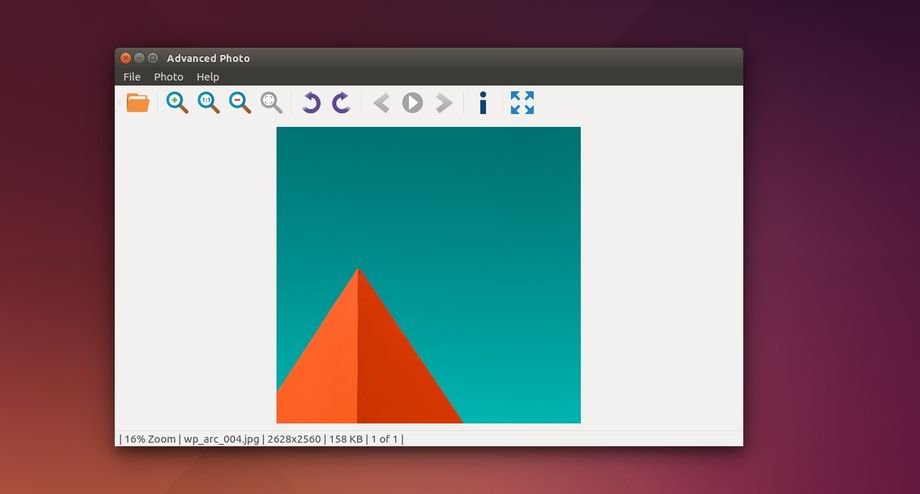Zoom in using the plus magnifier
This screenshot has width=920, height=494.
click(177, 103)
